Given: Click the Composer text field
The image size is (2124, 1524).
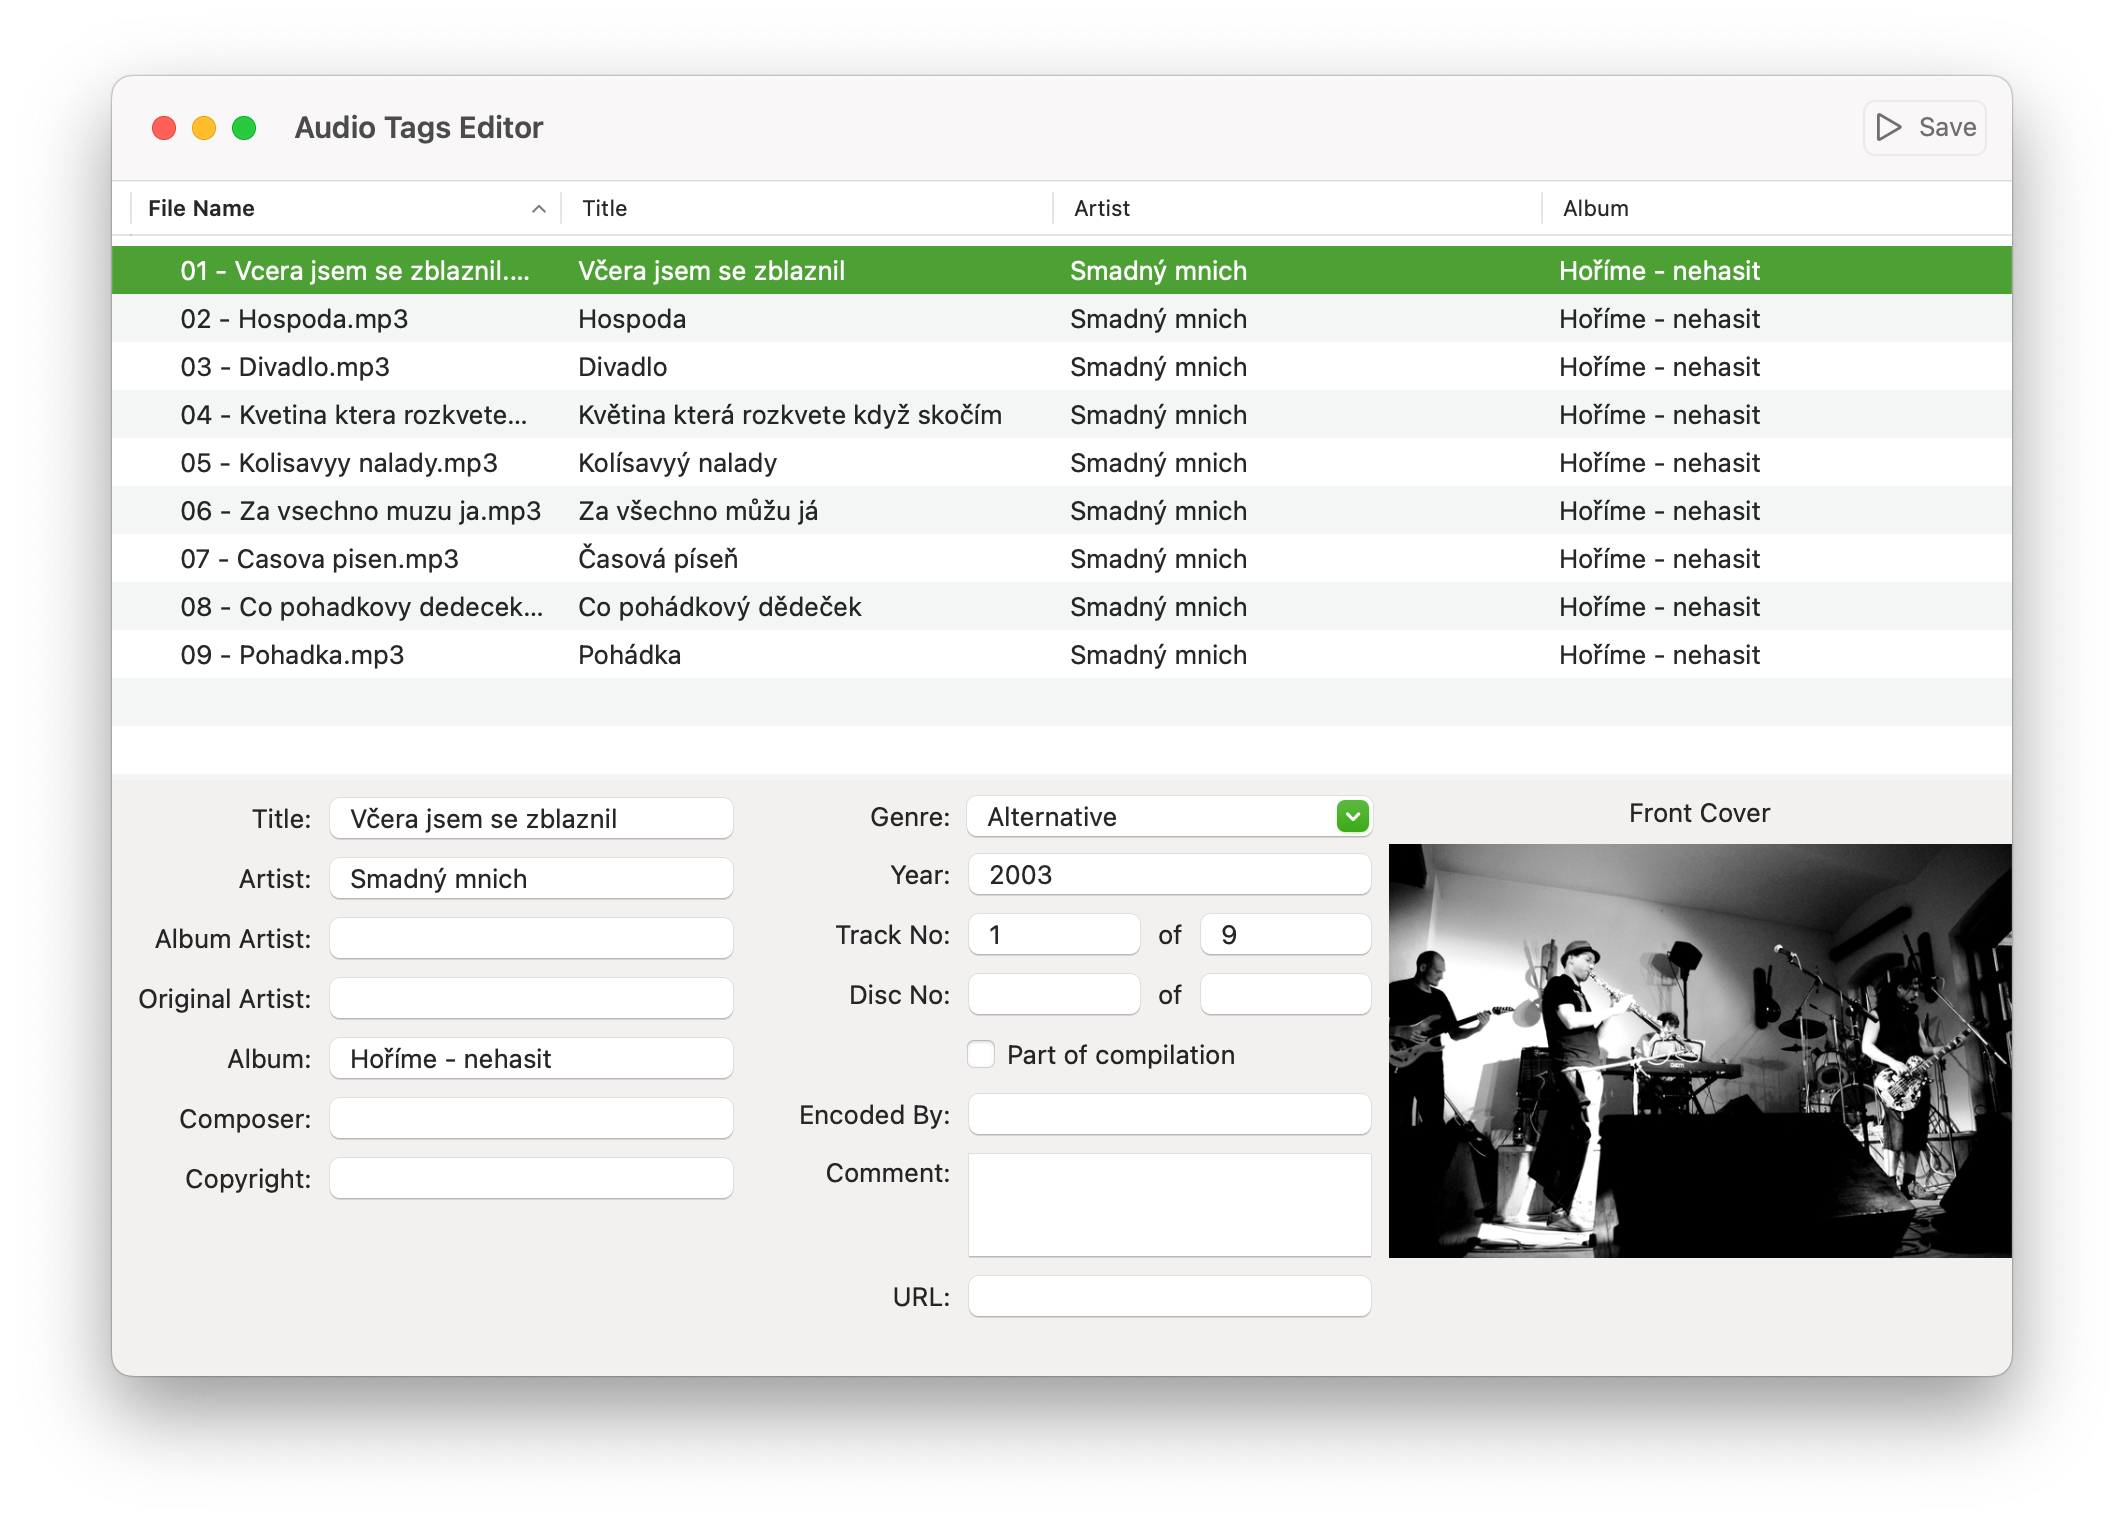Looking at the screenshot, I should (x=531, y=1119).
